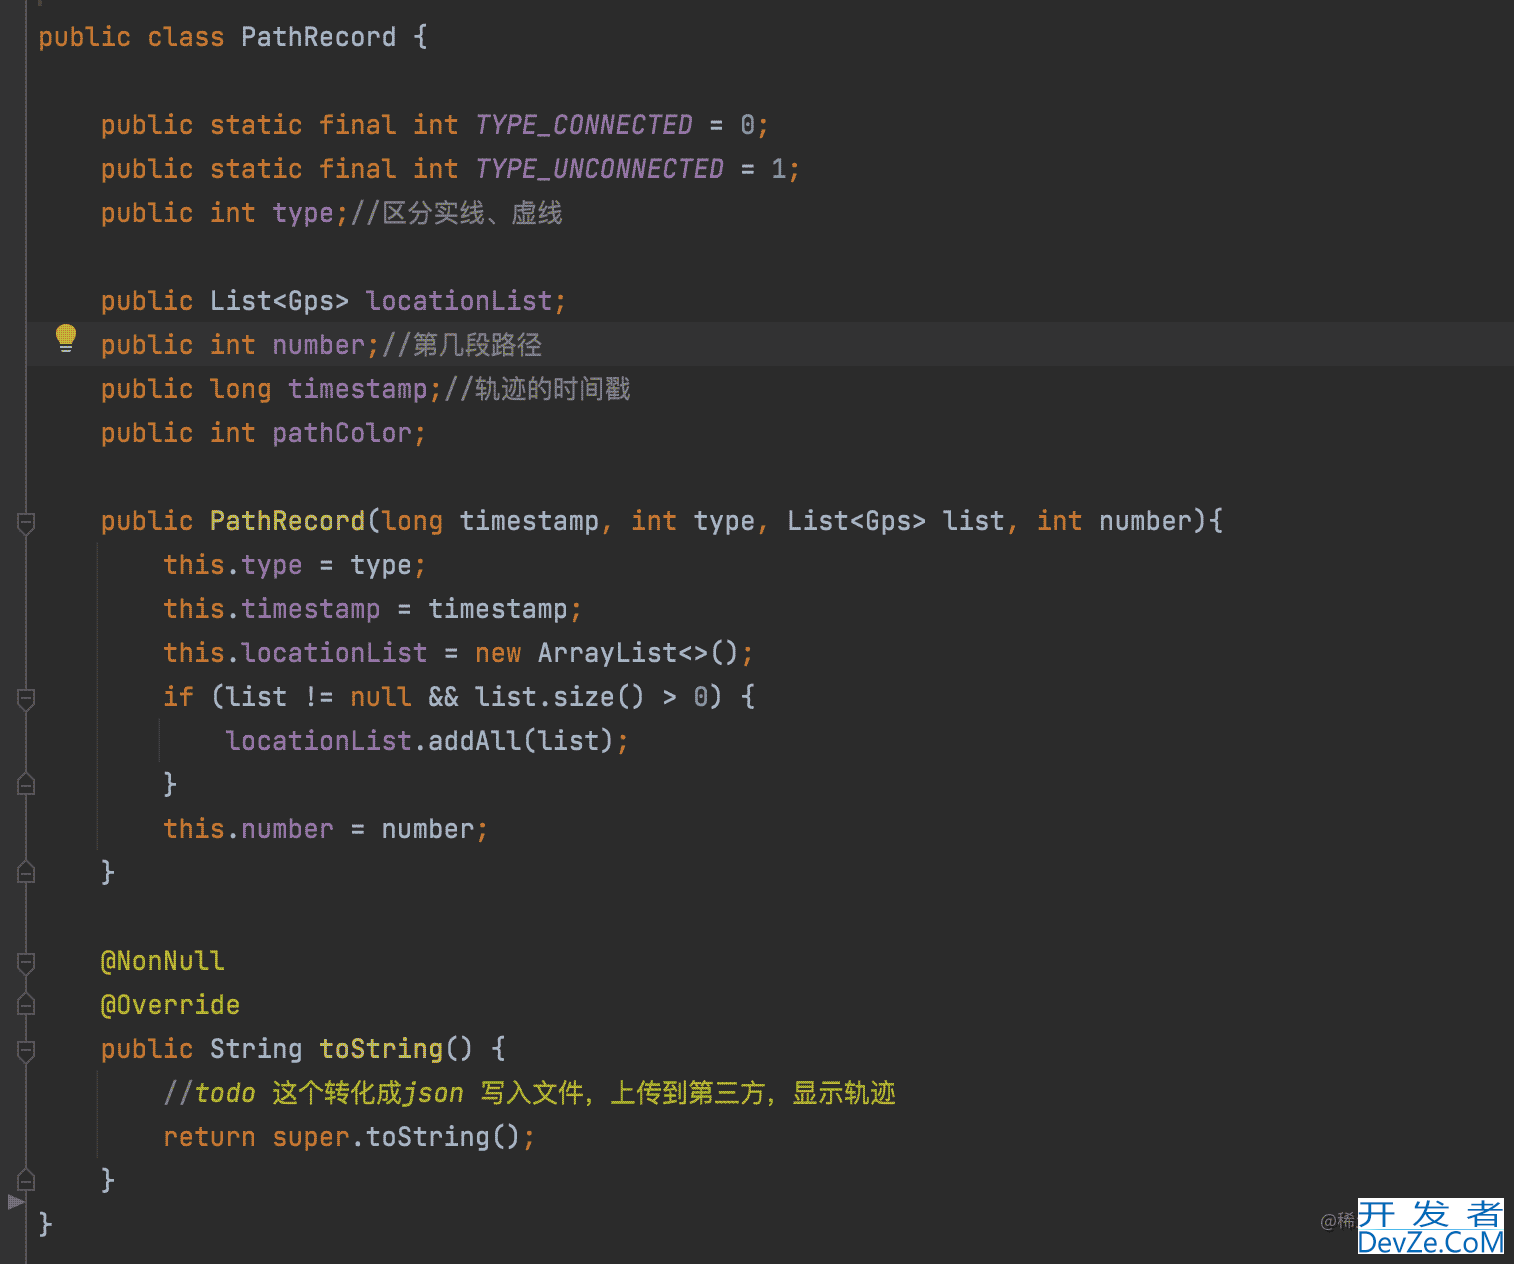Fold at the @NonNull annotation marker

click(x=27, y=962)
